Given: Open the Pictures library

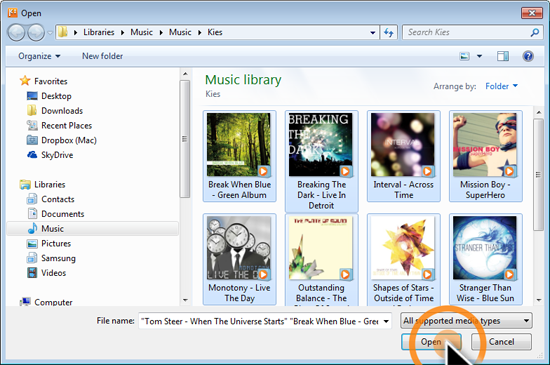Looking at the screenshot, I should [x=56, y=243].
